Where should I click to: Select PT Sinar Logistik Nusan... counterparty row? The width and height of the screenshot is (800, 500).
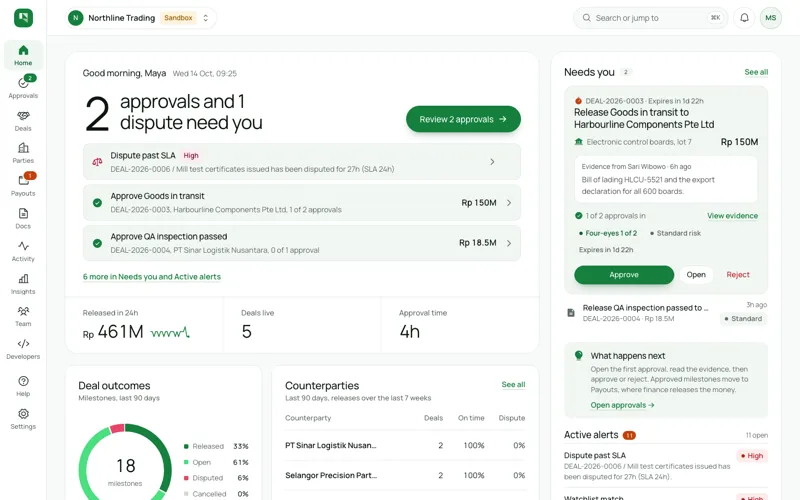(x=405, y=445)
